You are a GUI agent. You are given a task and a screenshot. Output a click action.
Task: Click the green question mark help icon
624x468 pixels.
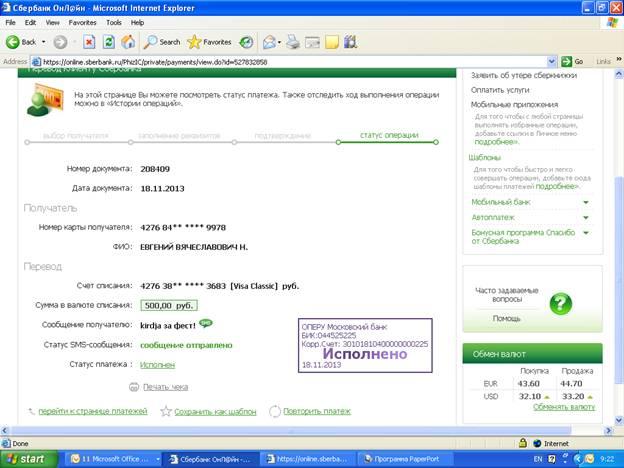click(x=561, y=303)
